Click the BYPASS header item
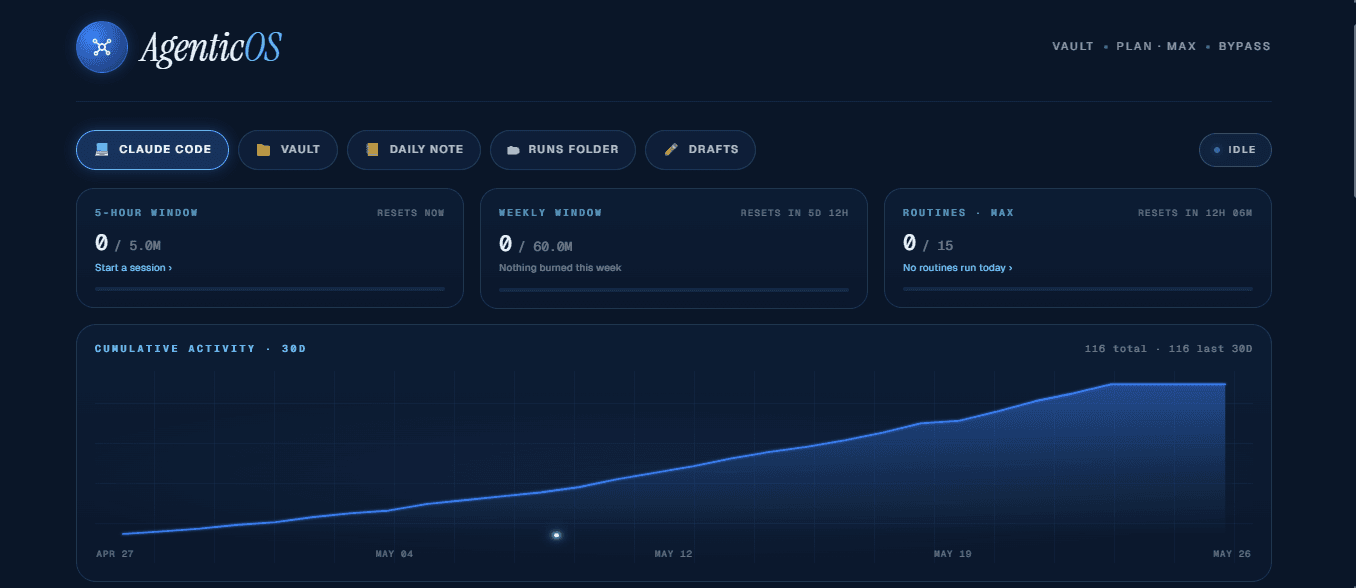This screenshot has height=588, width=1356. coord(1244,46)
